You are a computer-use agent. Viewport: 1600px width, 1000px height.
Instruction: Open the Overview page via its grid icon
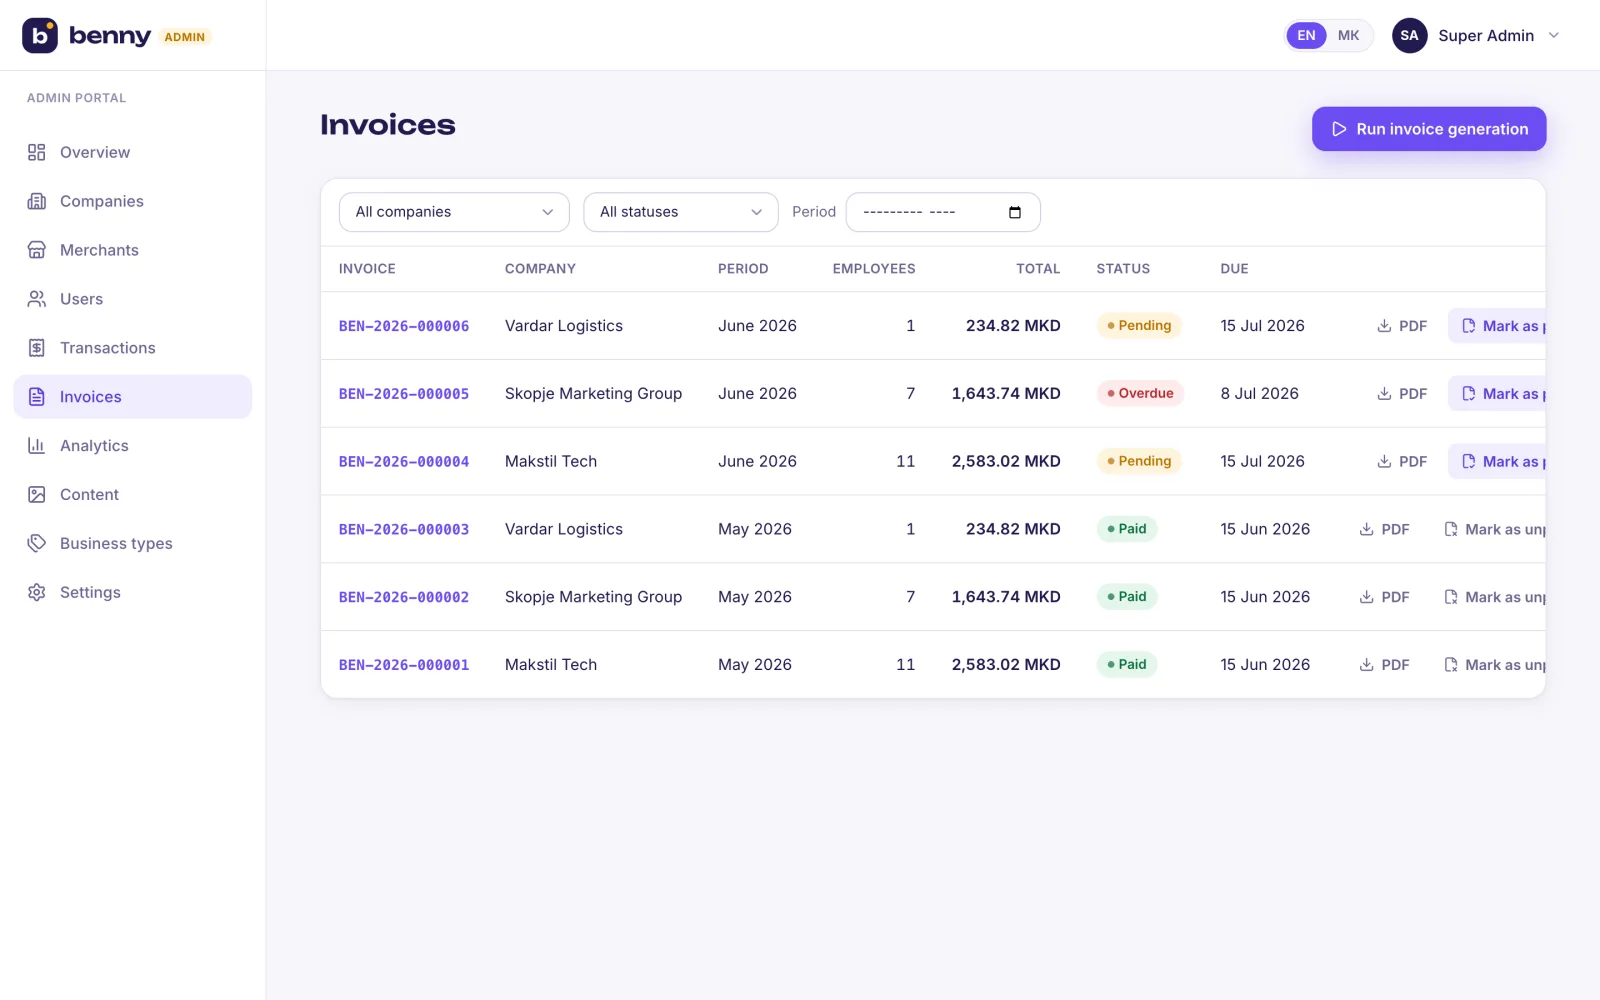(37, 152)
